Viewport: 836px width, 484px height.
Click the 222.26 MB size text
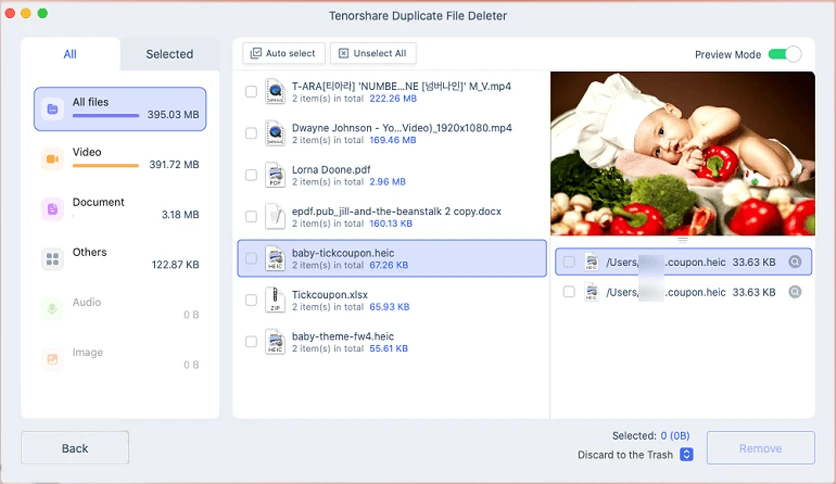pos(393,99)
